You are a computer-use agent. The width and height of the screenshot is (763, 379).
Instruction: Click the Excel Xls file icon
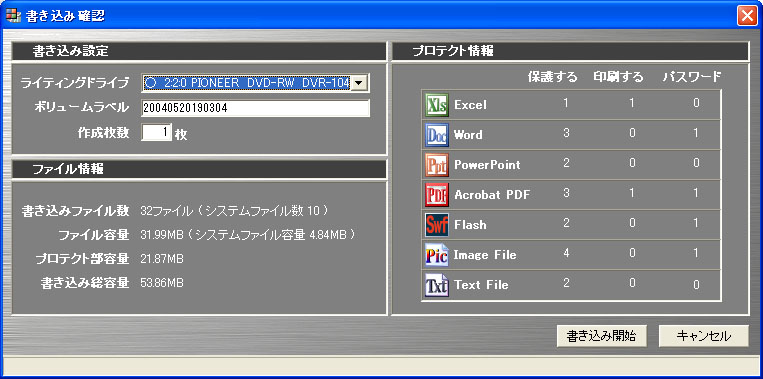click(x=436, y=105)
